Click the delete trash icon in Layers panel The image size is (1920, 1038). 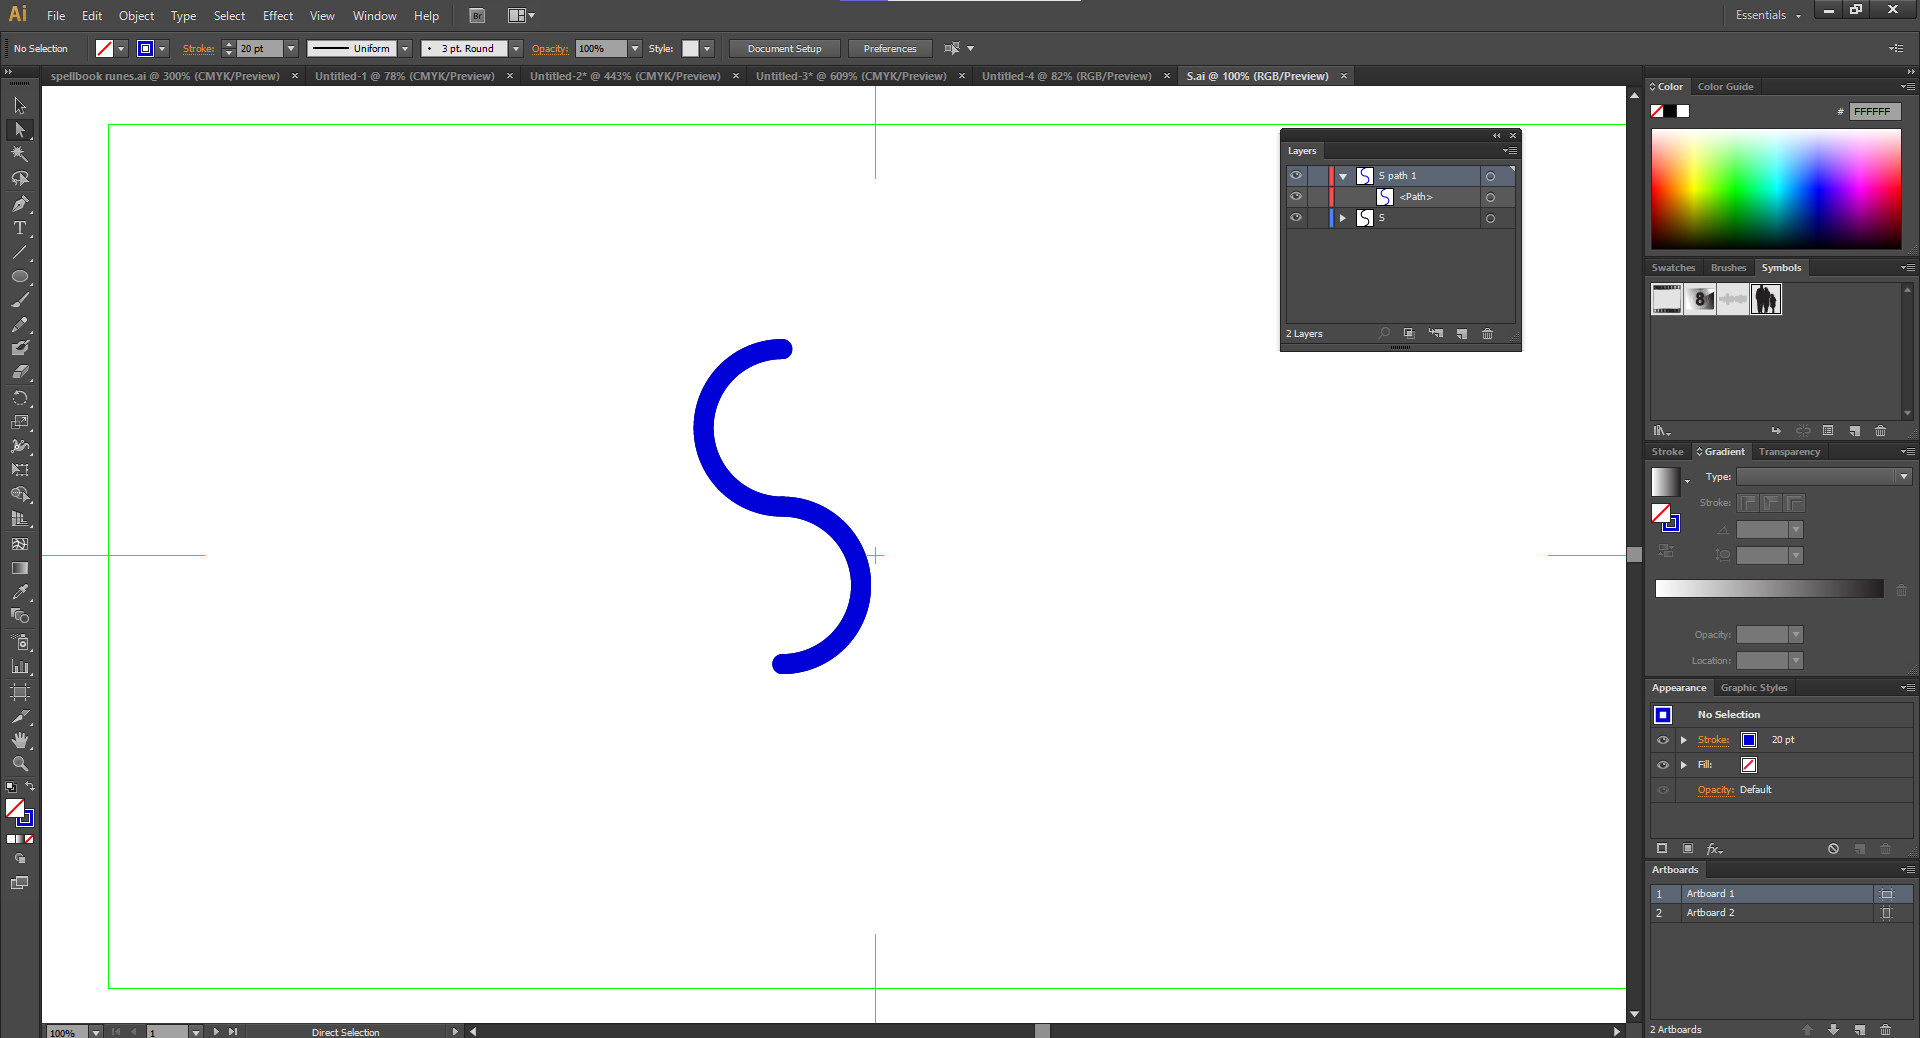point(1487,334)
